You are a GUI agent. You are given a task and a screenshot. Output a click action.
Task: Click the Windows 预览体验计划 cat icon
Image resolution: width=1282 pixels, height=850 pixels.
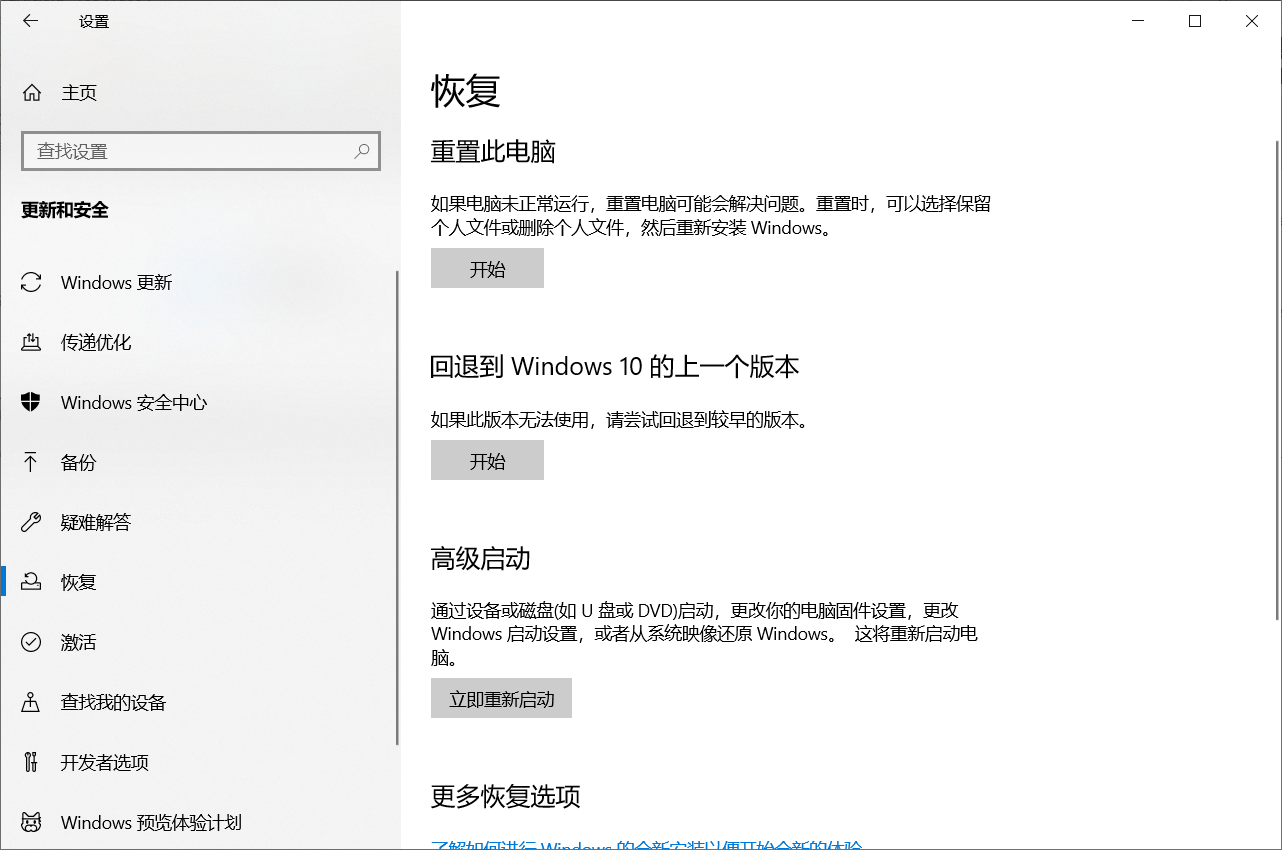point(31,823)
